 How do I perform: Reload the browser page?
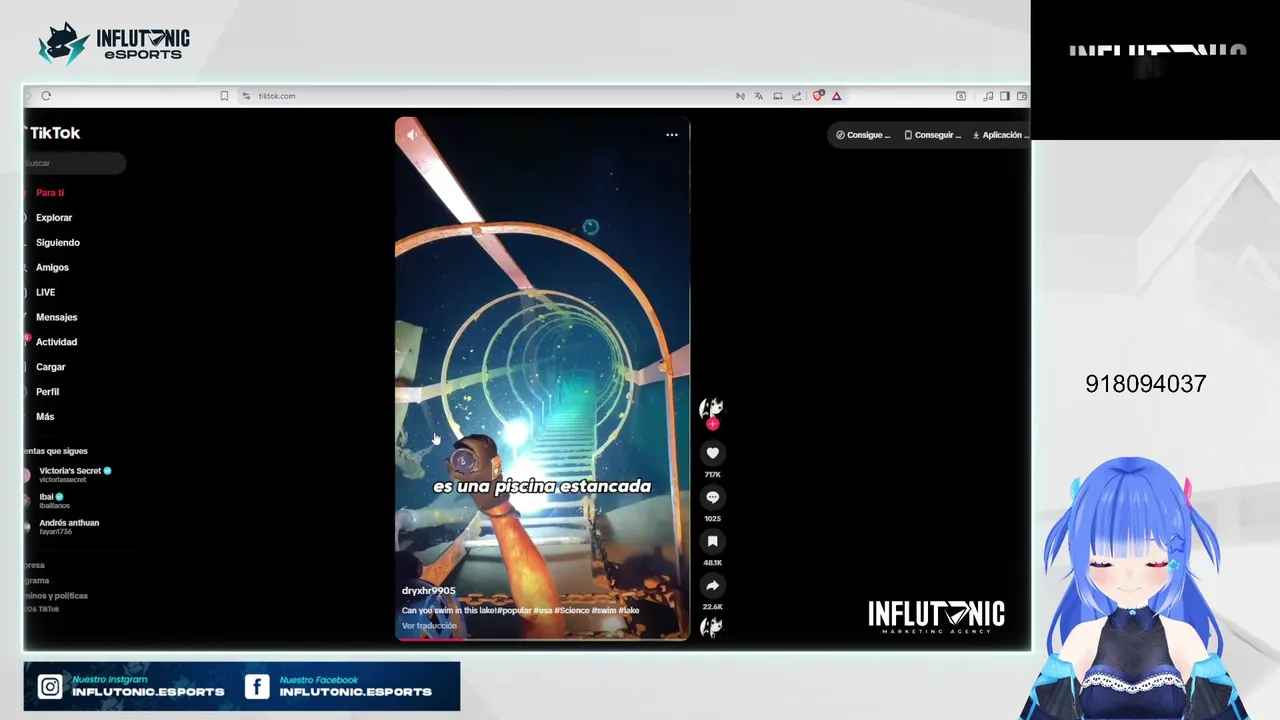(46, 96)
